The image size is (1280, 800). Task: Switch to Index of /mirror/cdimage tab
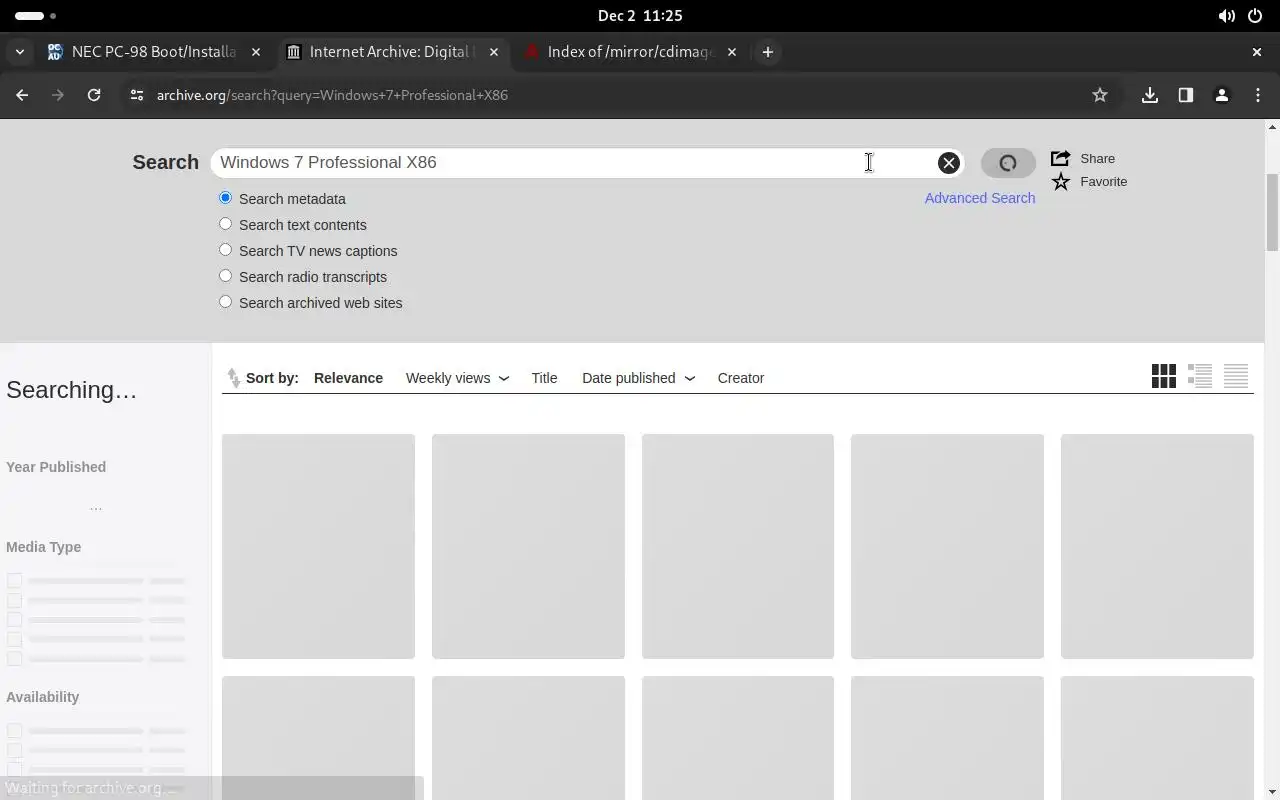pyautogui.click(x=631, y=52)
